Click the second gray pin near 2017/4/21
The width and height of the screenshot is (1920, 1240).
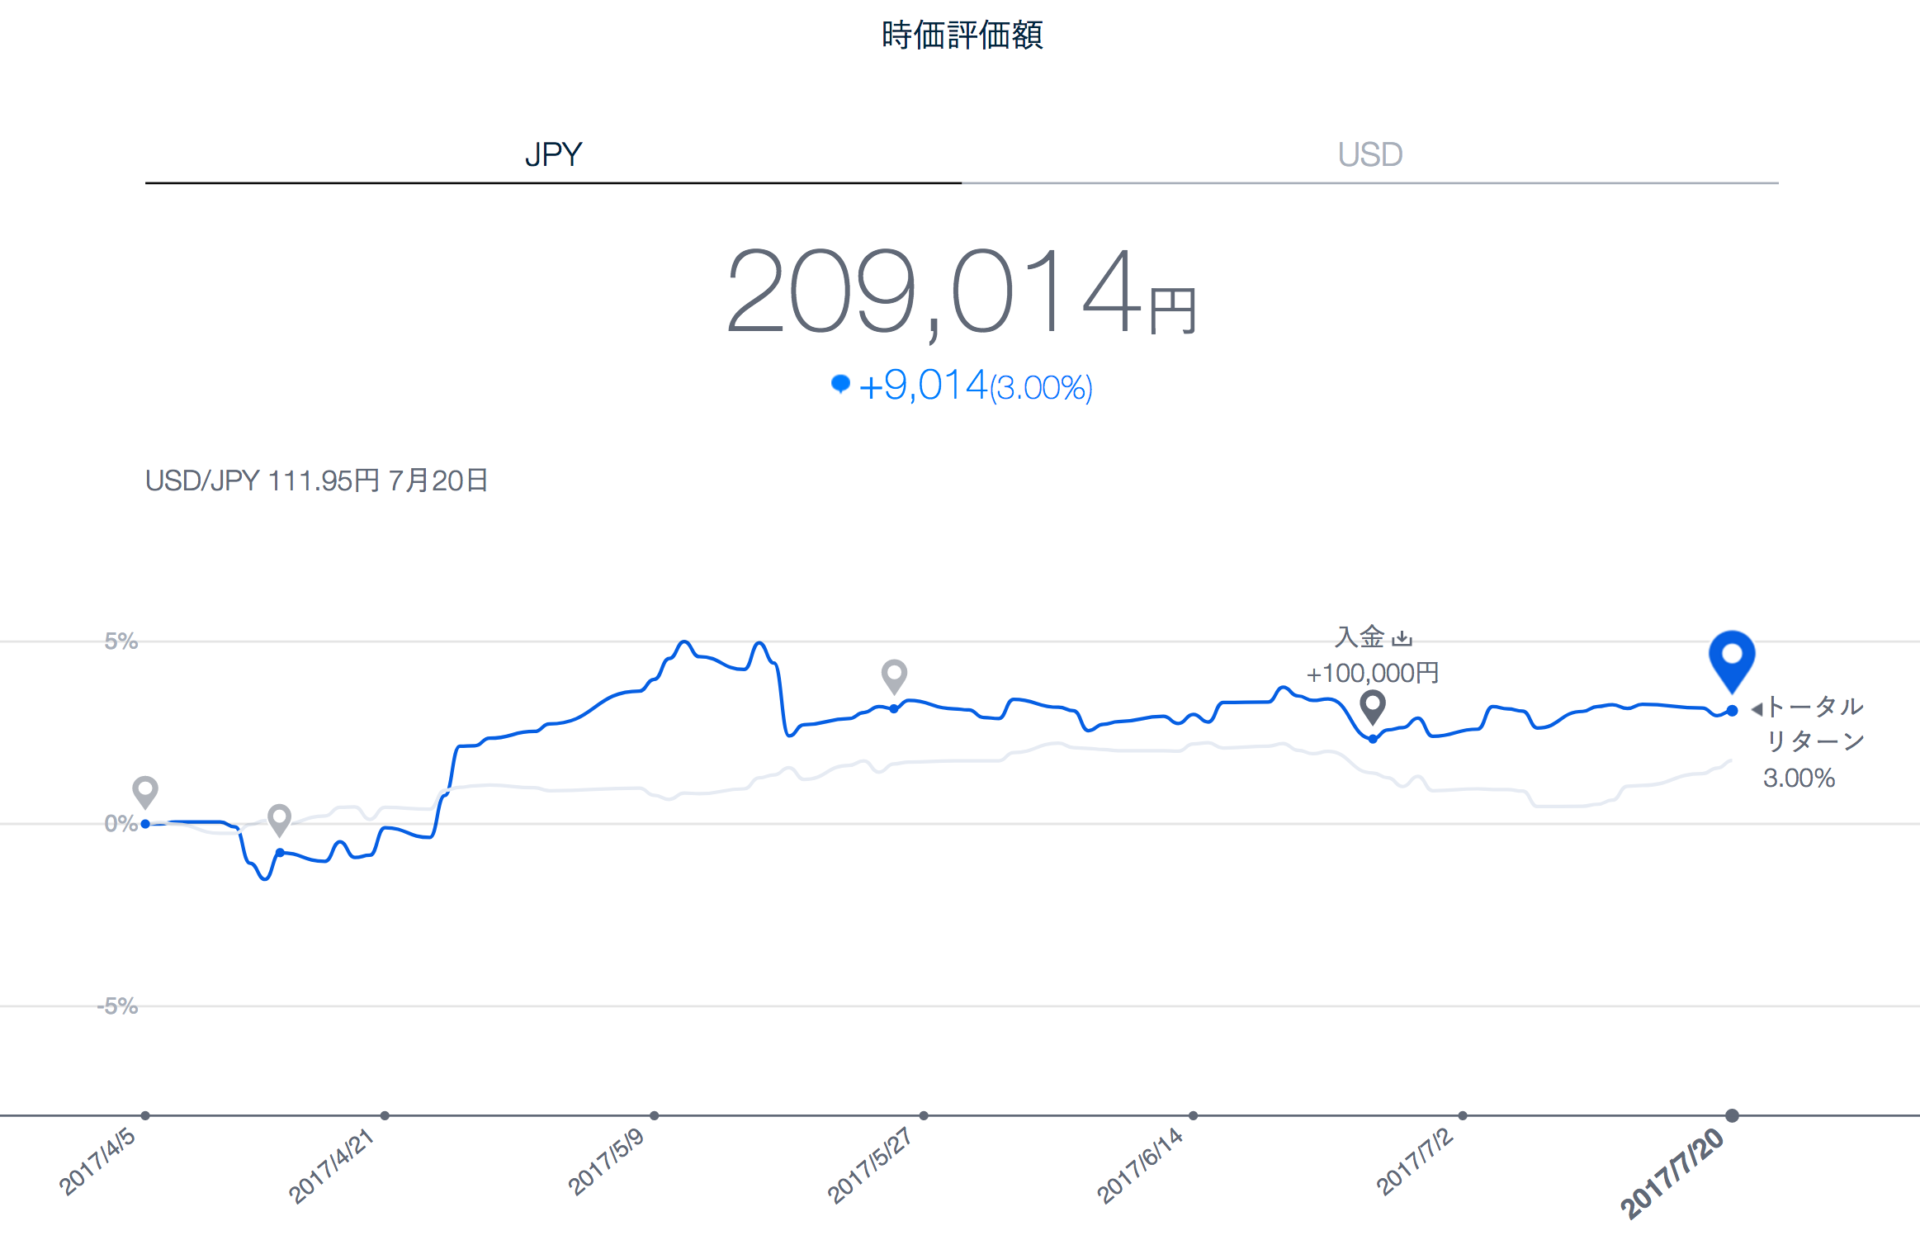(x=280, y=818)
